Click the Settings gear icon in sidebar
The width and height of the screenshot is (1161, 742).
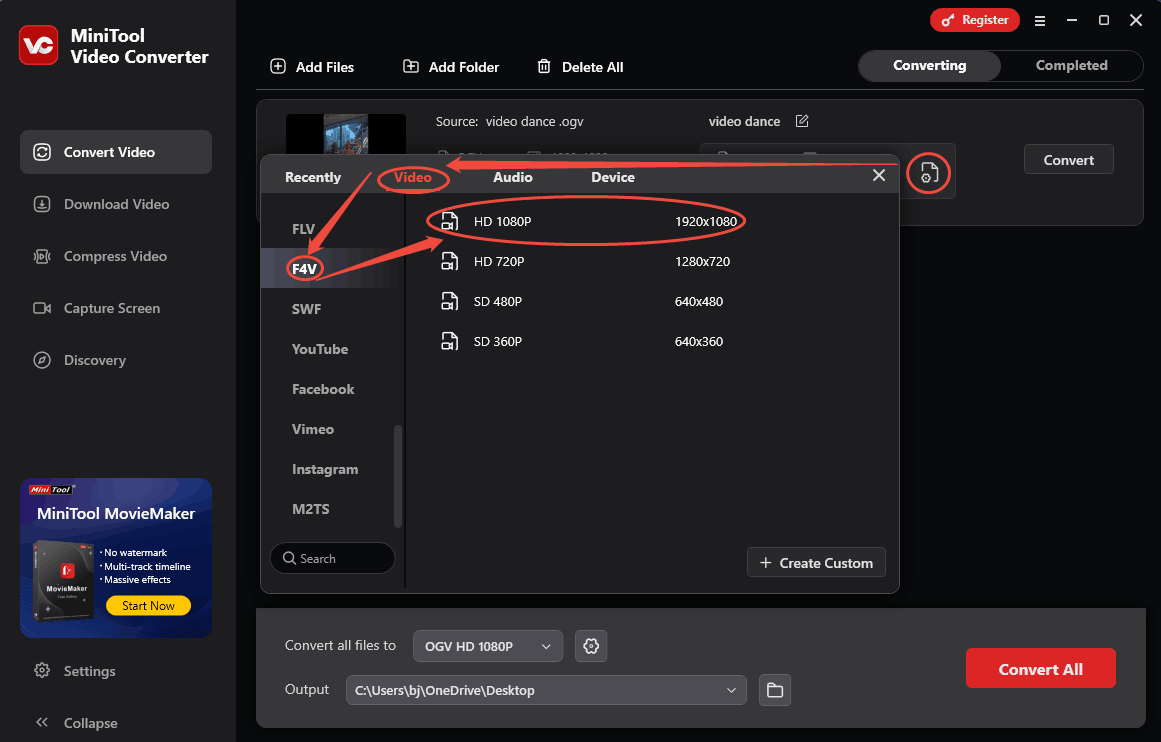coord(42,670)
